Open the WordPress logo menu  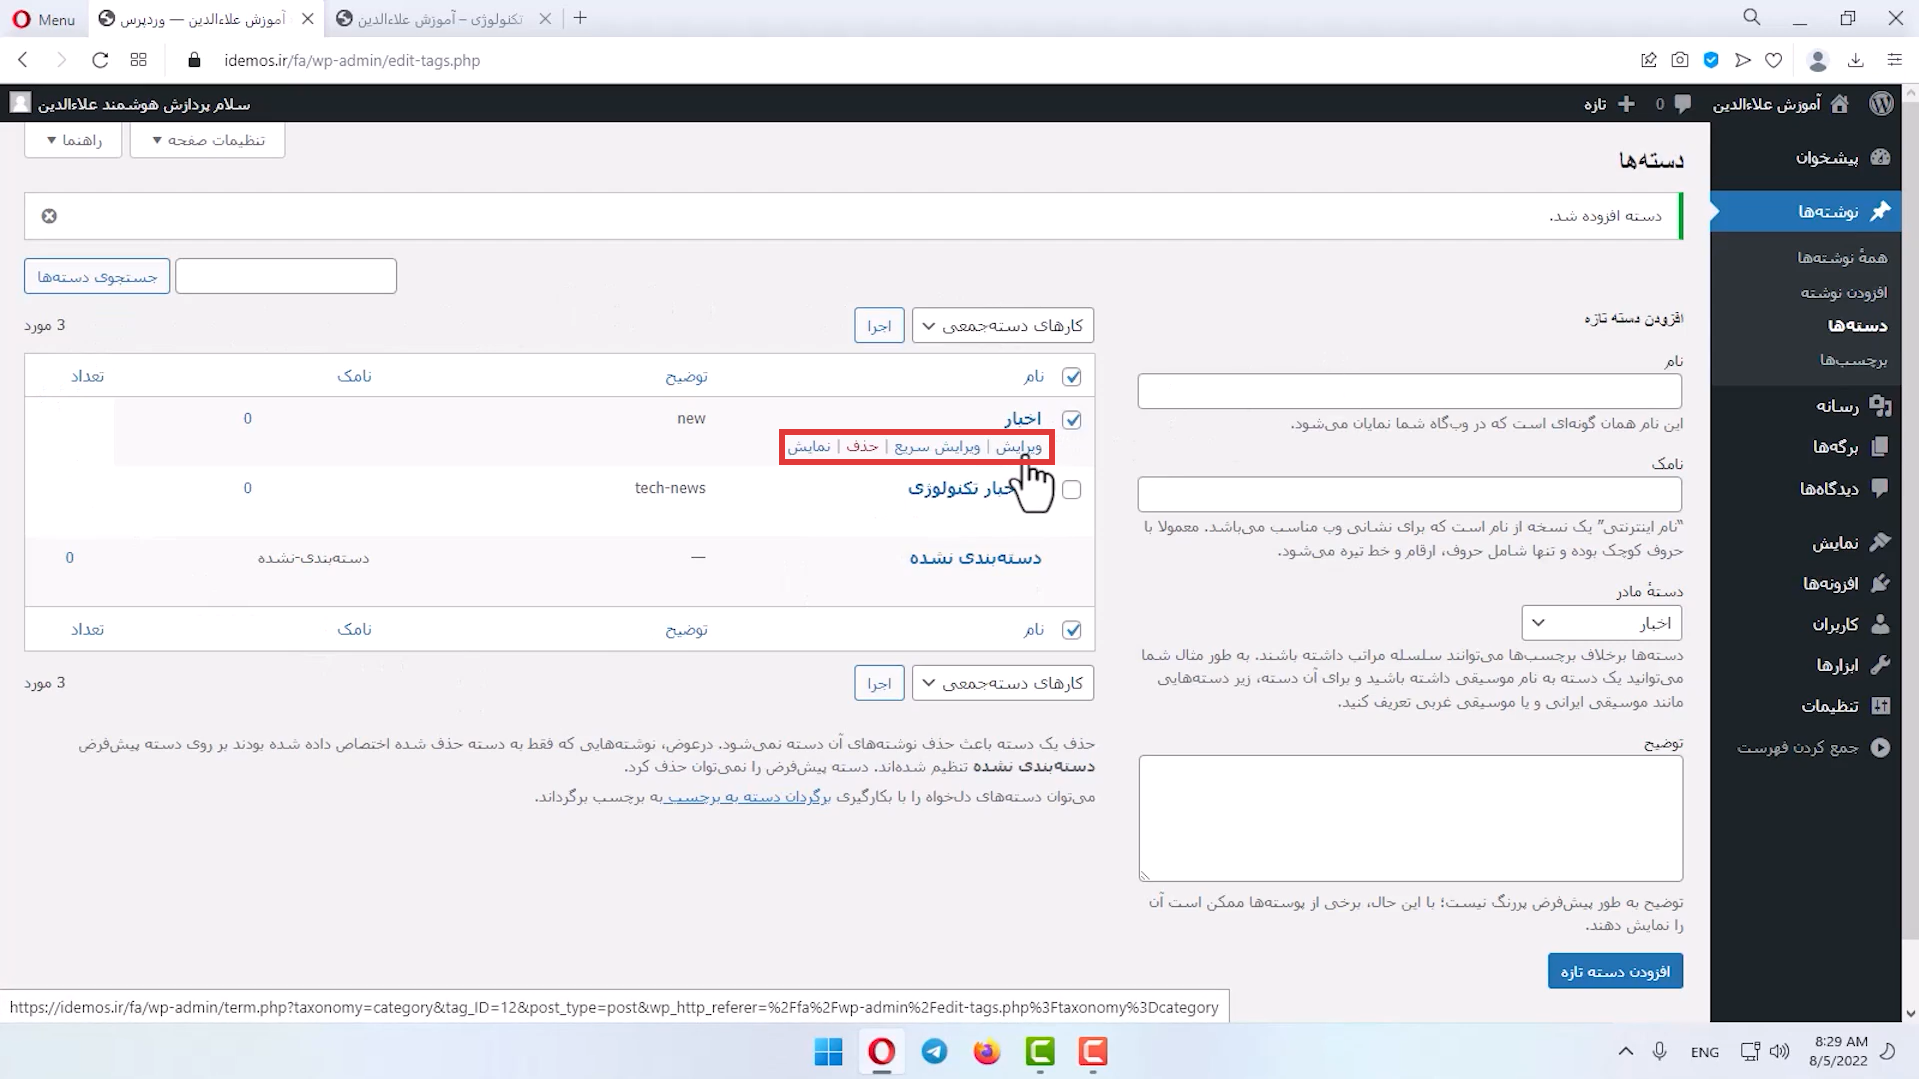coord(1881,104)
